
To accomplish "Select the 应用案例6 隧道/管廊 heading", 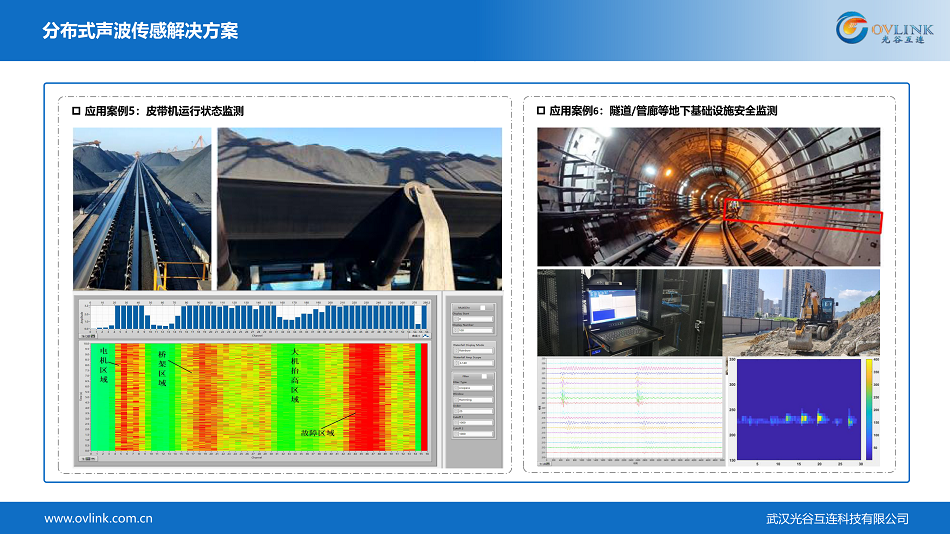I will pos(662,111).
